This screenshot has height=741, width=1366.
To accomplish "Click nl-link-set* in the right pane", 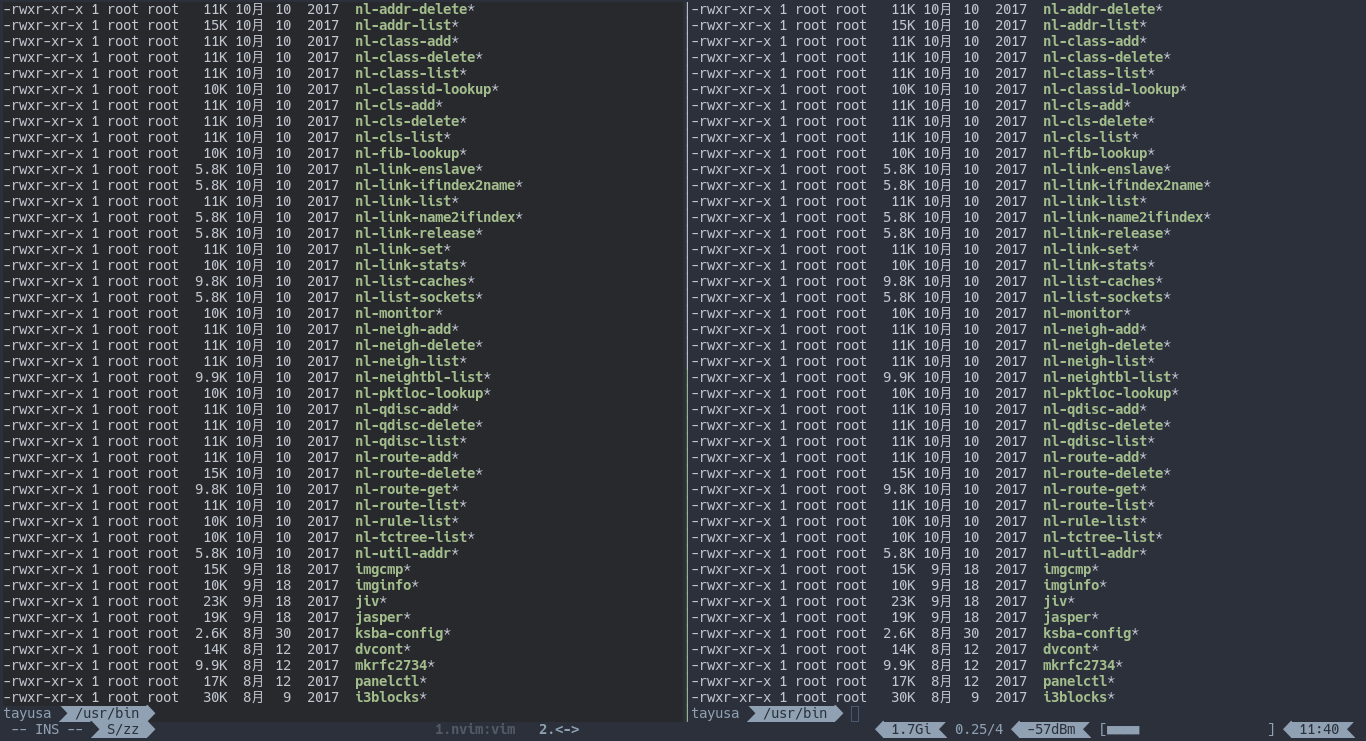I will tap(1091, 249).
